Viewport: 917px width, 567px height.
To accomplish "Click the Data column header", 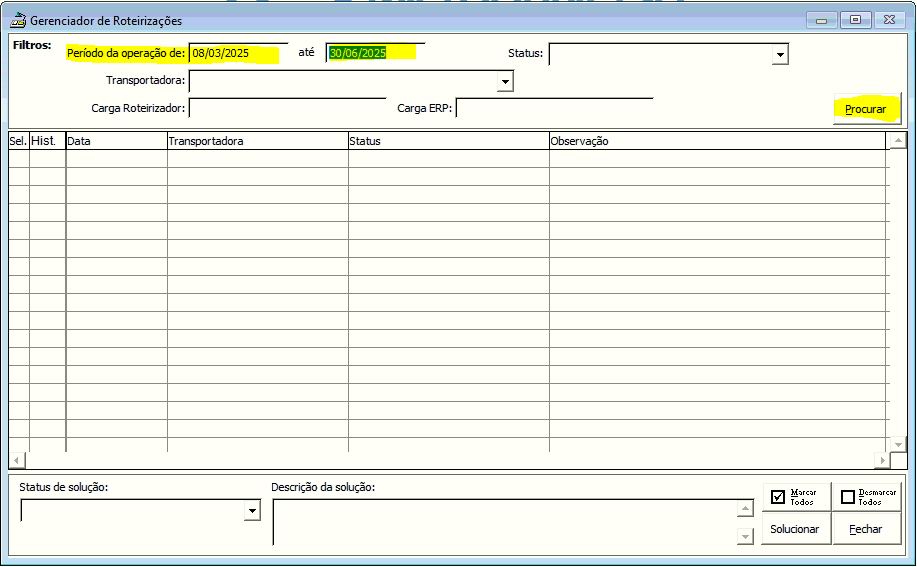I will point(116,141).
